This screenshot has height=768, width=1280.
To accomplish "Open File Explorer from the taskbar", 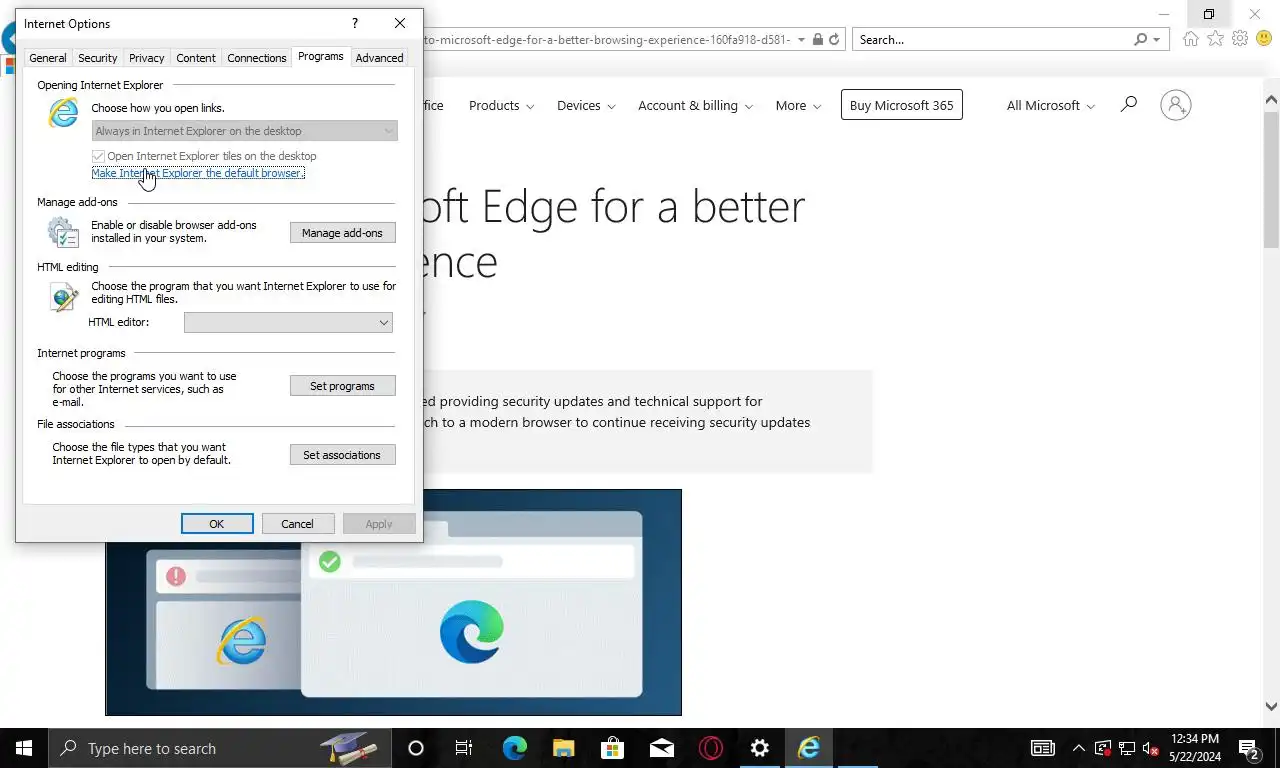I will pyautogui.click(x=563, y=748).
